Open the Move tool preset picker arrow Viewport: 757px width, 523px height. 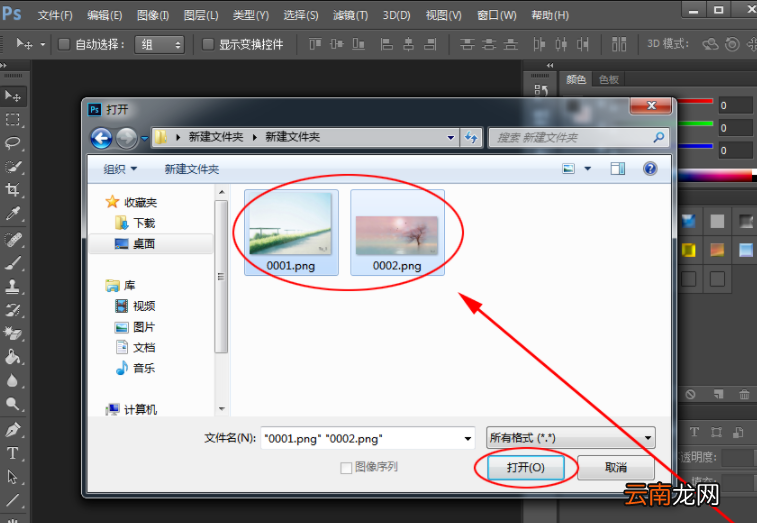43,44
